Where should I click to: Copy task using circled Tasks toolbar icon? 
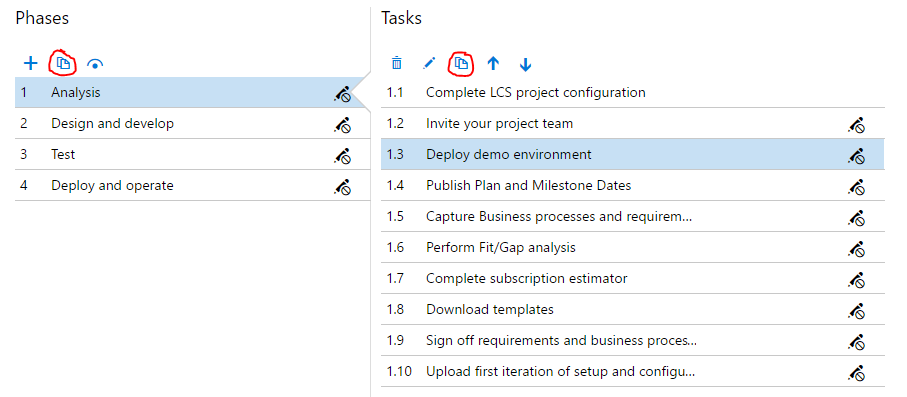(x=460, y=63)
